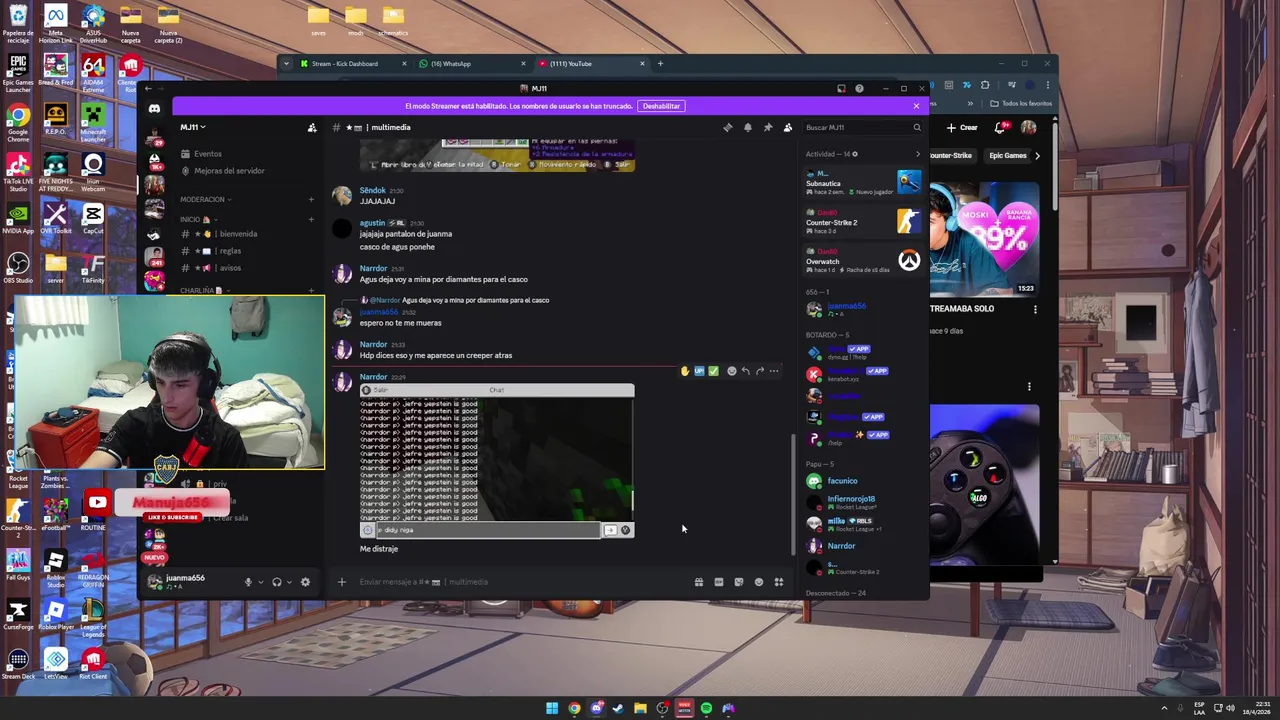Open more options on hovered message
1280x720 pixels.
click(x=774, y=371)
